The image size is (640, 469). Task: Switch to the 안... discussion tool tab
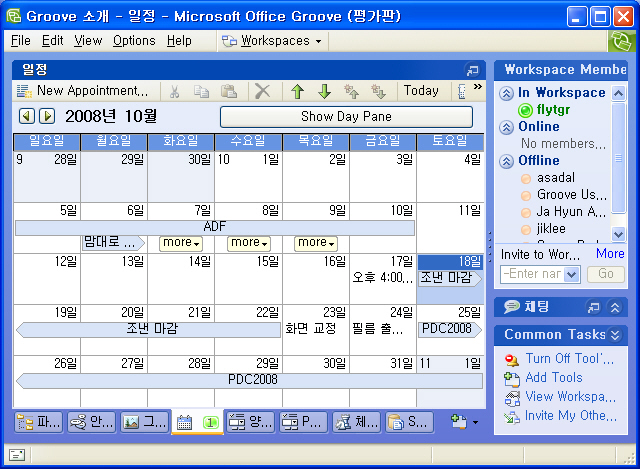click(92, 422)
